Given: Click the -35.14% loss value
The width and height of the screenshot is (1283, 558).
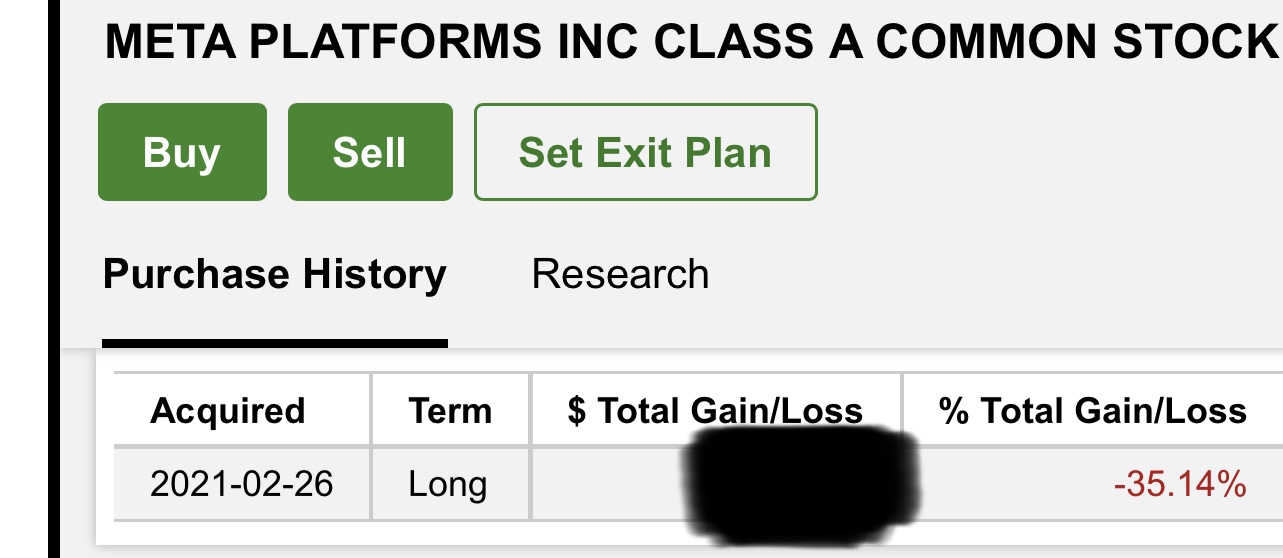Looking at the screenshot, I should (1180, 485).
